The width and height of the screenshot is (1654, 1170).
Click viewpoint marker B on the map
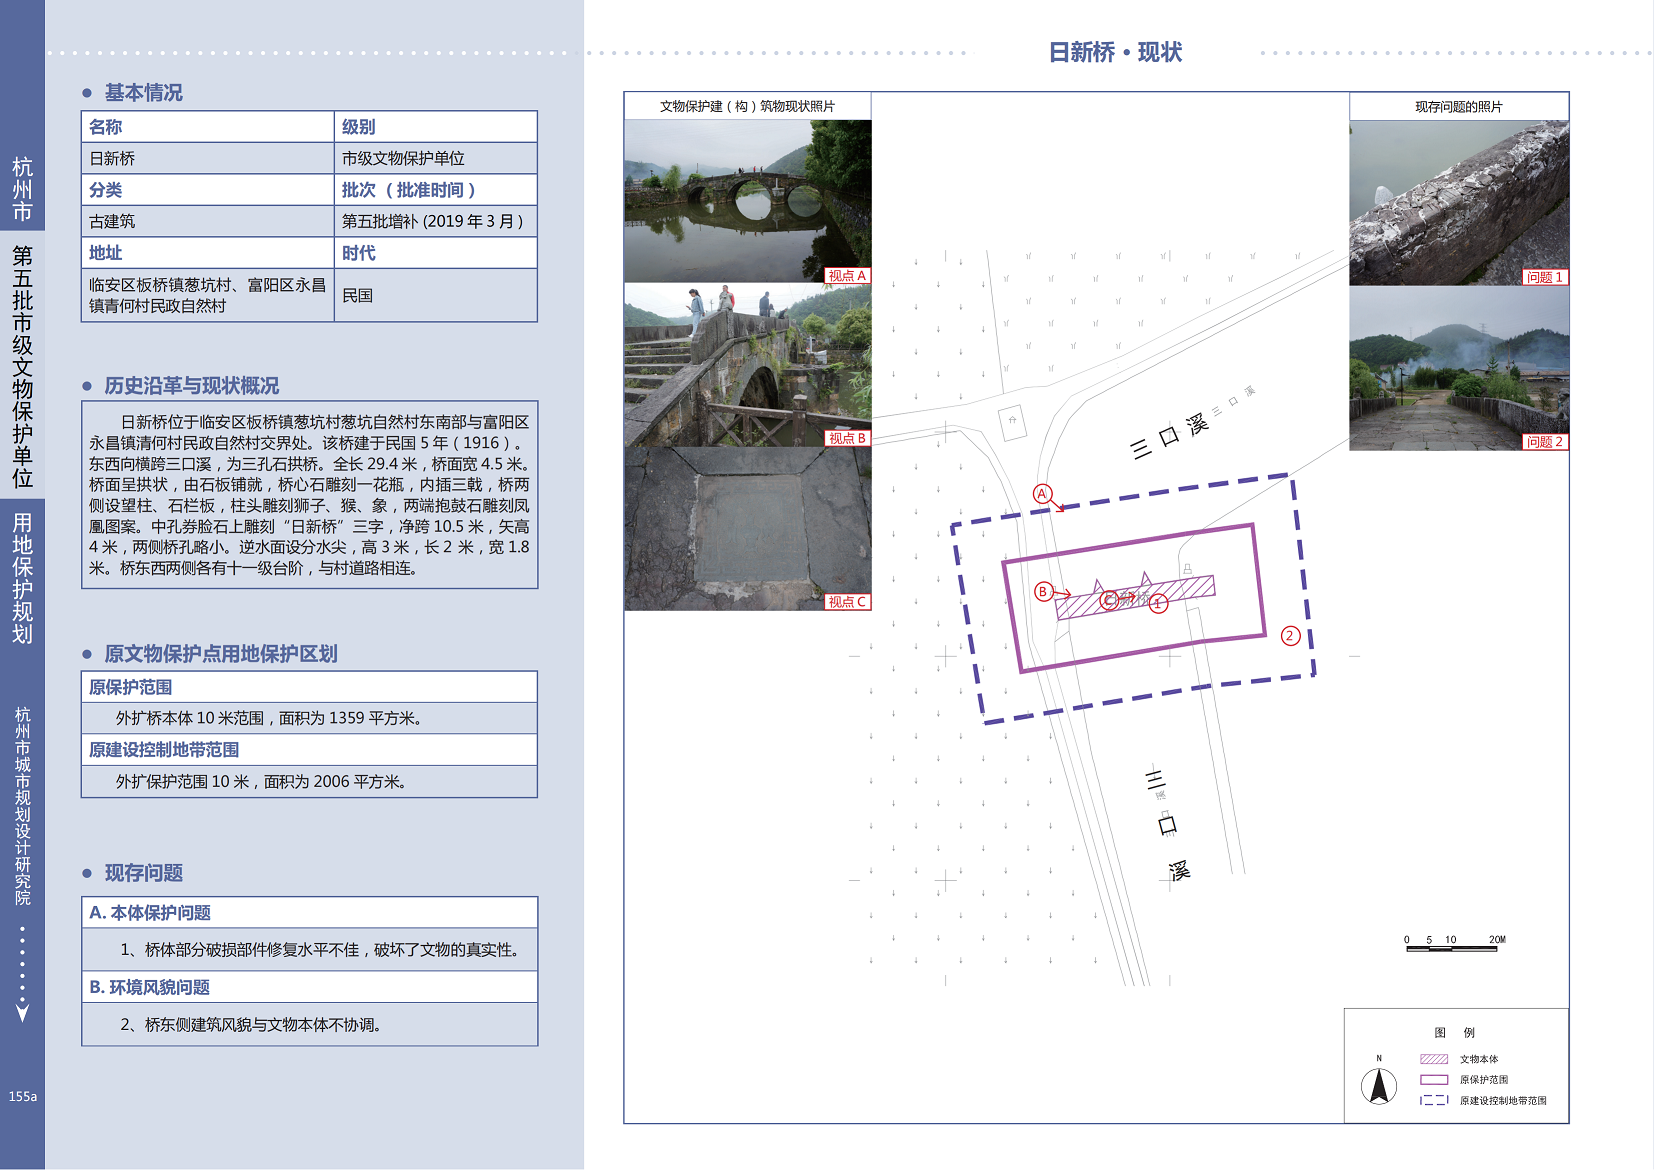tap(1043, 592)
